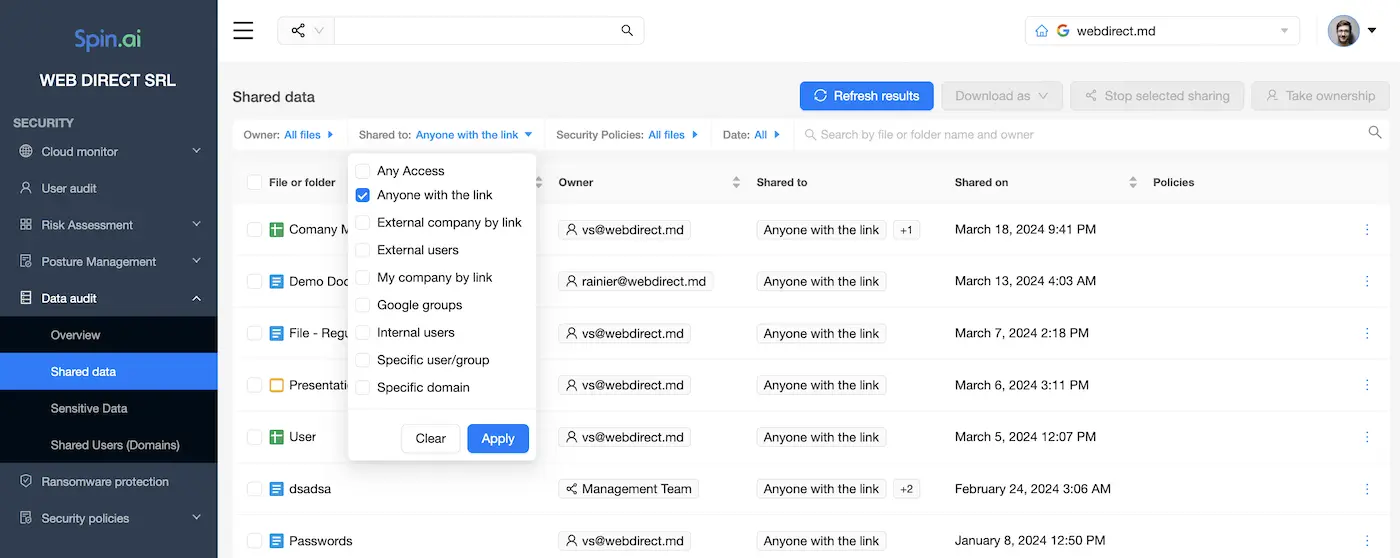The image size is (1400, 558).
Task: Go to Shared Users (Domains) page
Action: (115, 445)
